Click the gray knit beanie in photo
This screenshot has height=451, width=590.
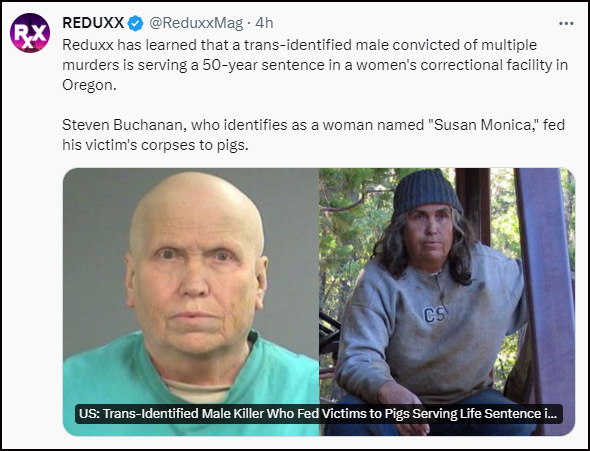427,191
